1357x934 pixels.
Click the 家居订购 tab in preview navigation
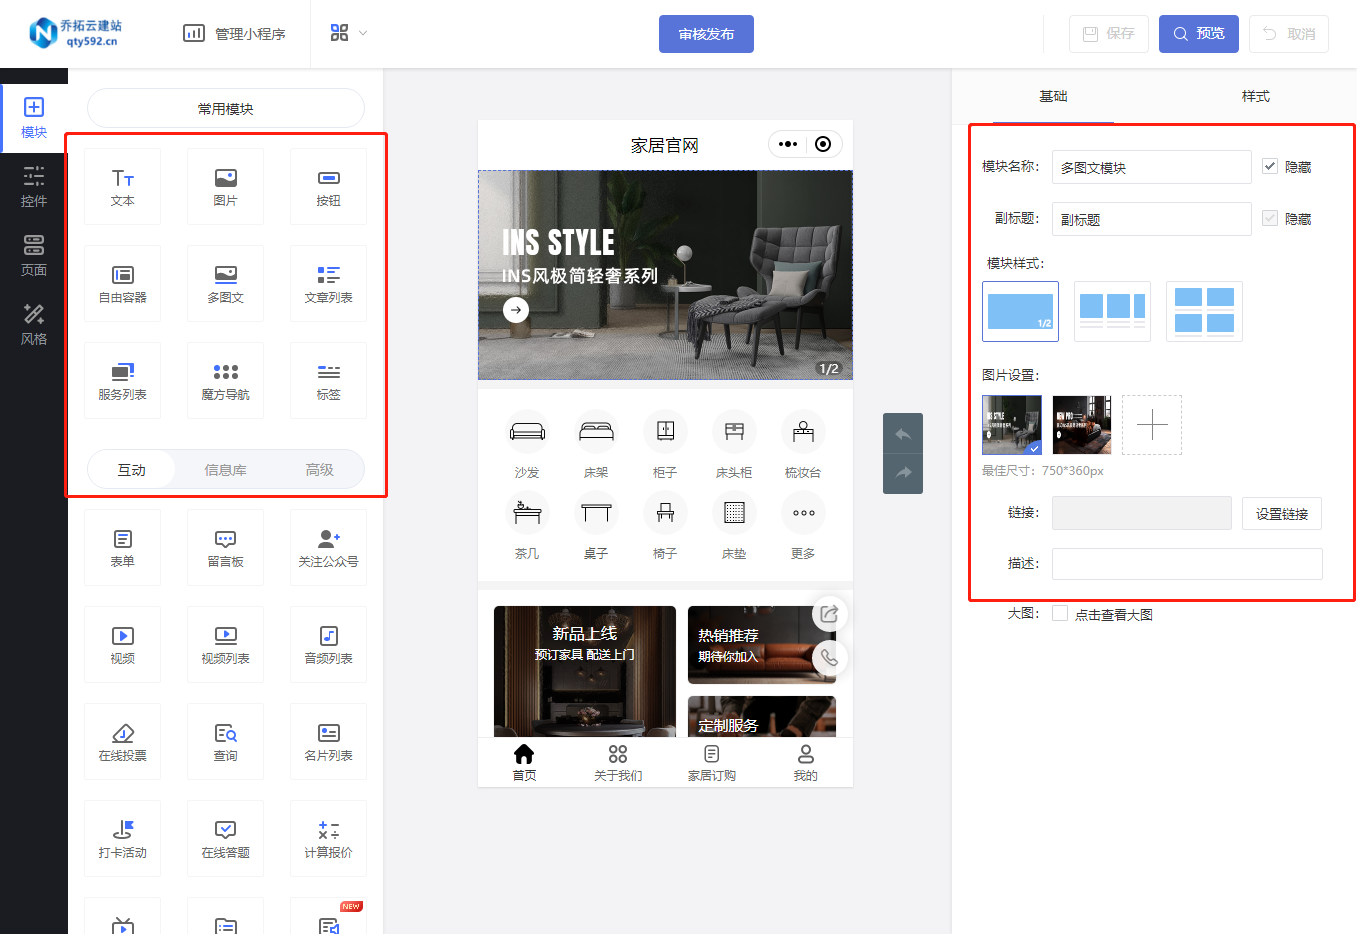coord(712,762)
